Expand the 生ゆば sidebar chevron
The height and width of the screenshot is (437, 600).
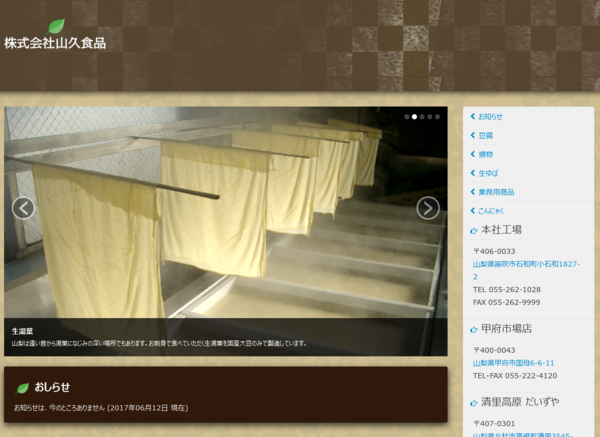click(472, 173)
